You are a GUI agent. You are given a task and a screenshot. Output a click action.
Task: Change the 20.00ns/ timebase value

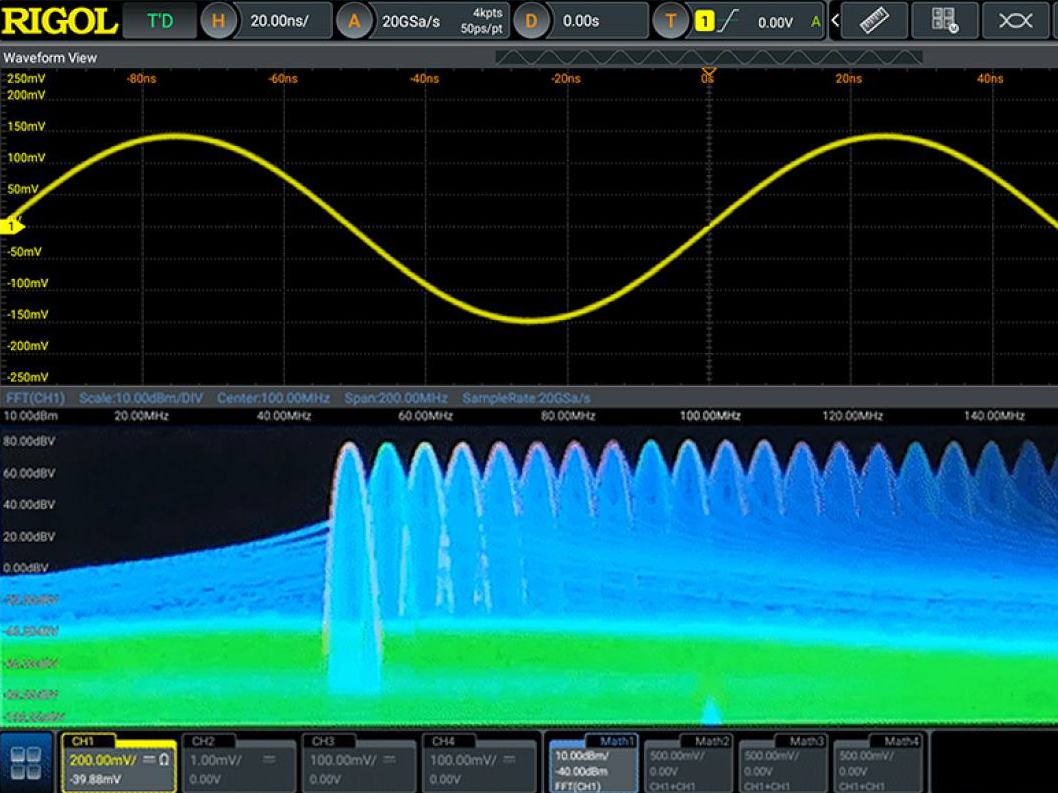[x=279, y=21]
